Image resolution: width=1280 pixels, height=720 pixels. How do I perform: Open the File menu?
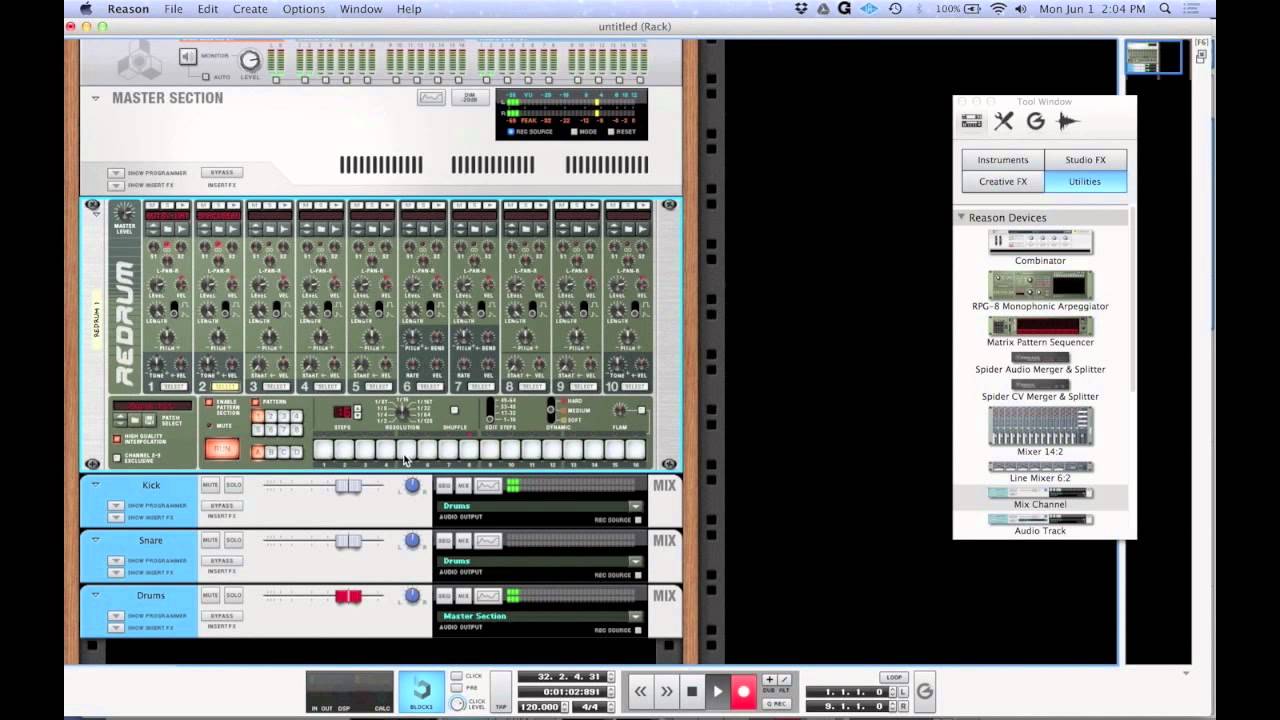click(x=173, y=9)
